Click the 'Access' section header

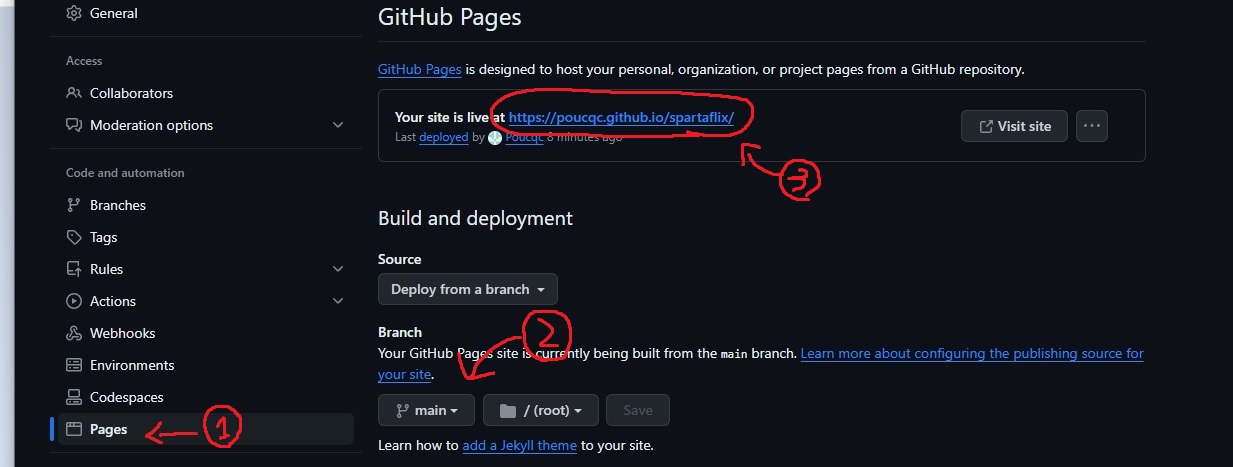[x=84, y=61]
